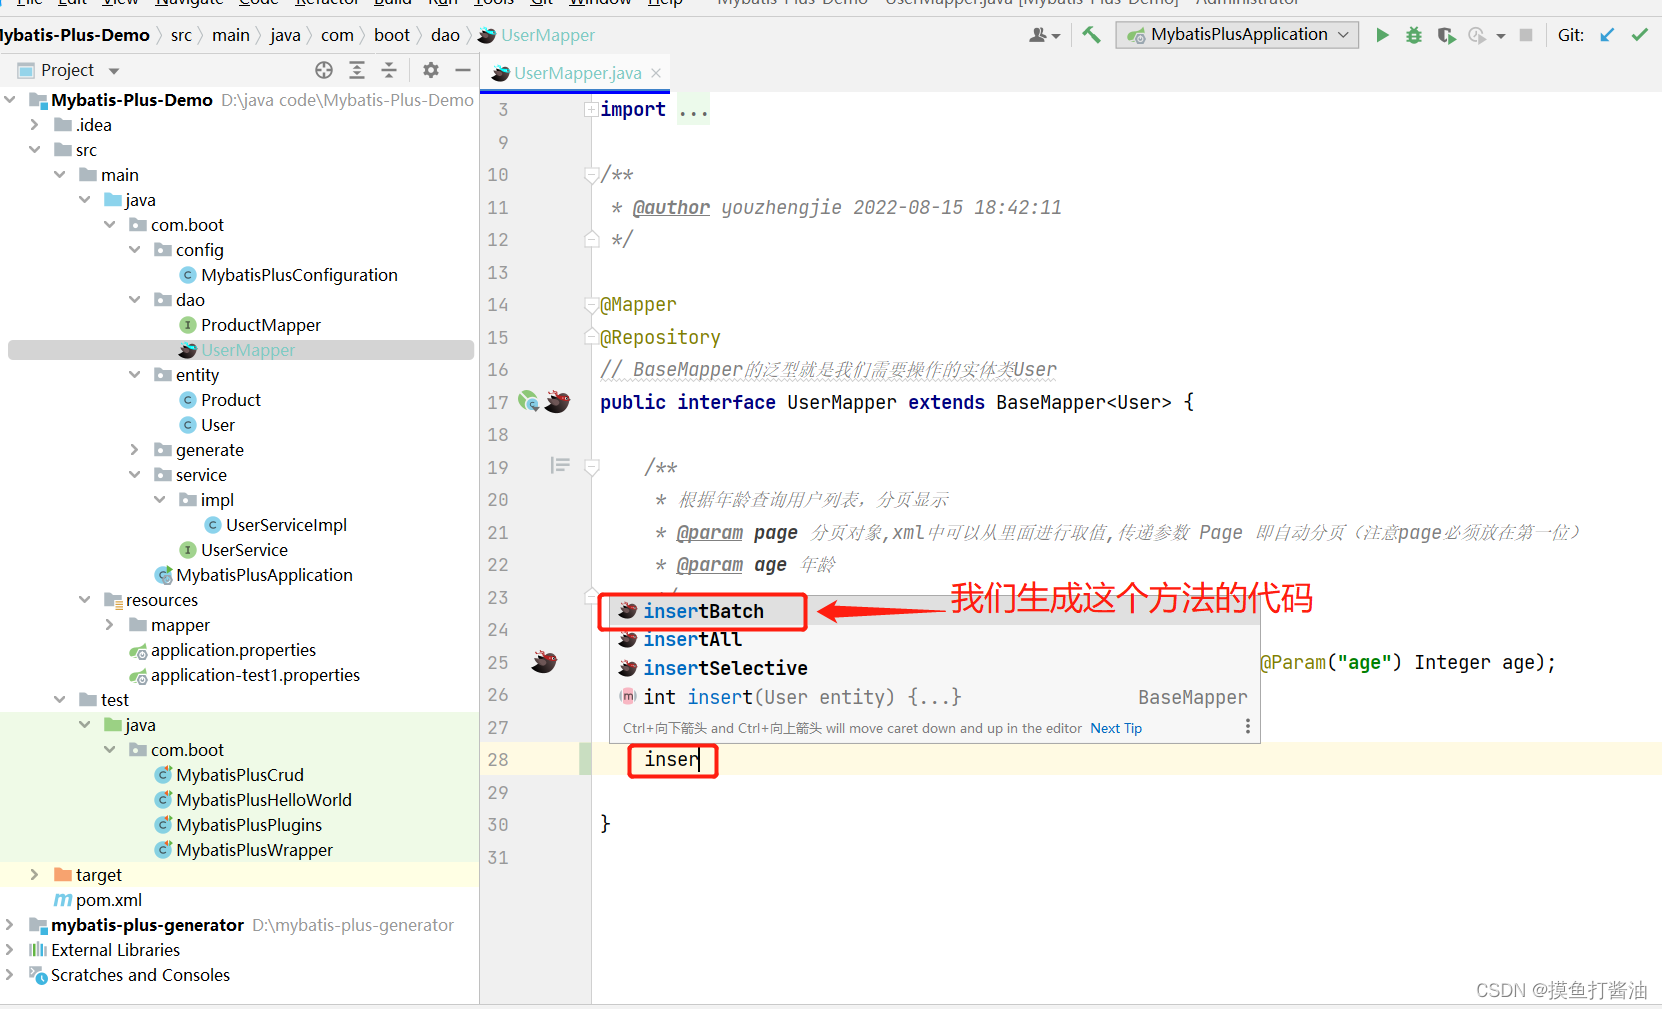Click Select Opened File target icon
This screenshot has height=1009, width=1662.
coord(324,70)
